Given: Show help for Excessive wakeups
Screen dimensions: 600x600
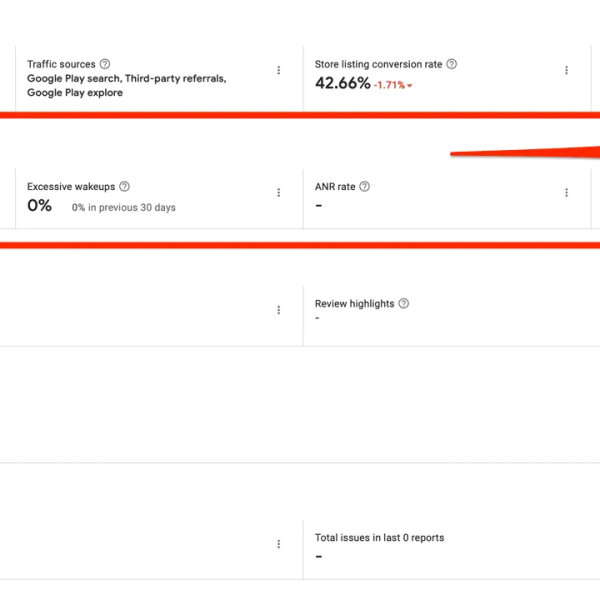Looking at the screenshot, I should pos(124,186).
